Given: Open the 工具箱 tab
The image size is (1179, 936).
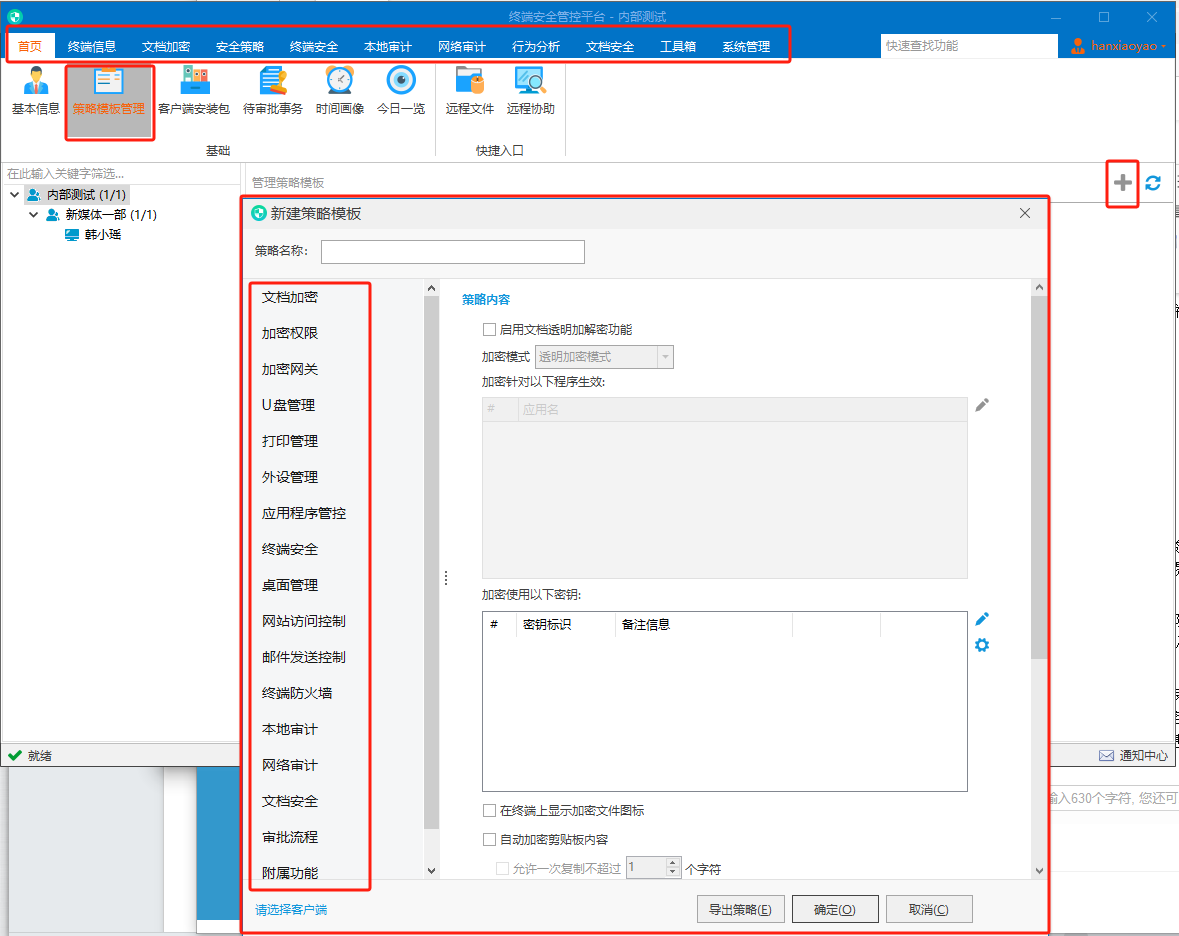Looking at the screenshot, I should [x=677, y=46].
